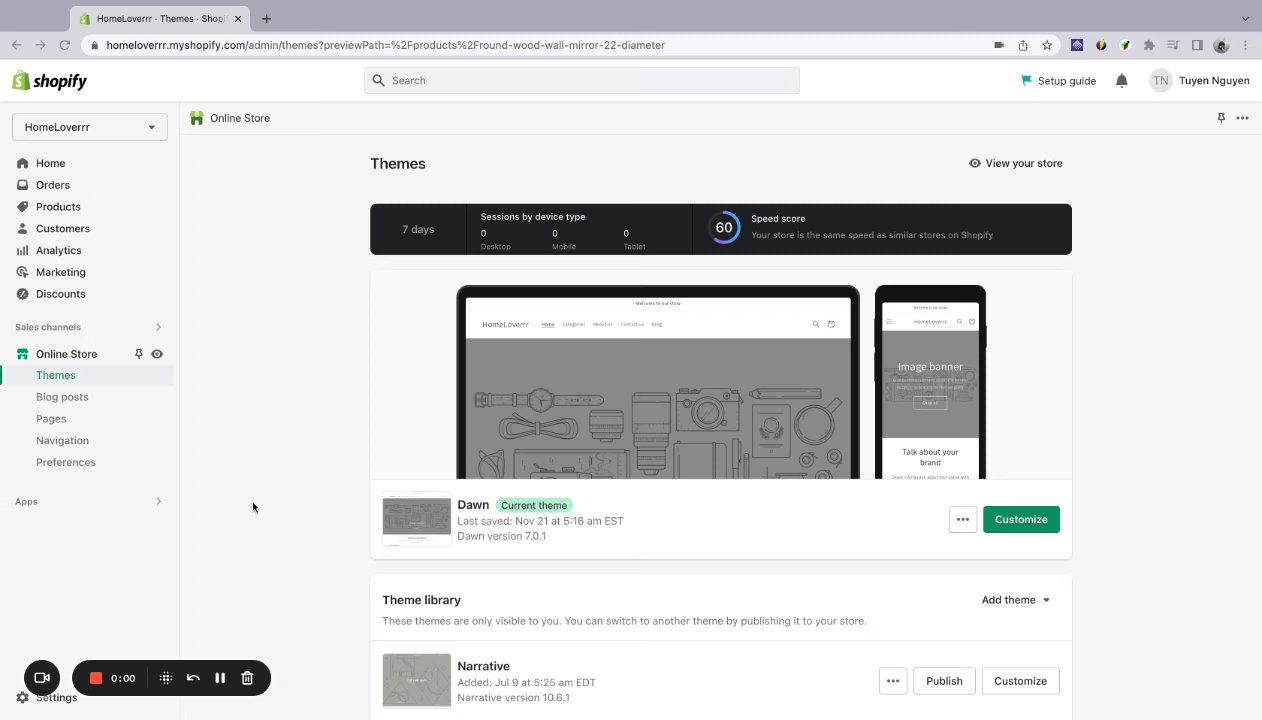Screen dimensions: 1262x720
Task: Open the notifications bell
Action: tap(1122, 81)
